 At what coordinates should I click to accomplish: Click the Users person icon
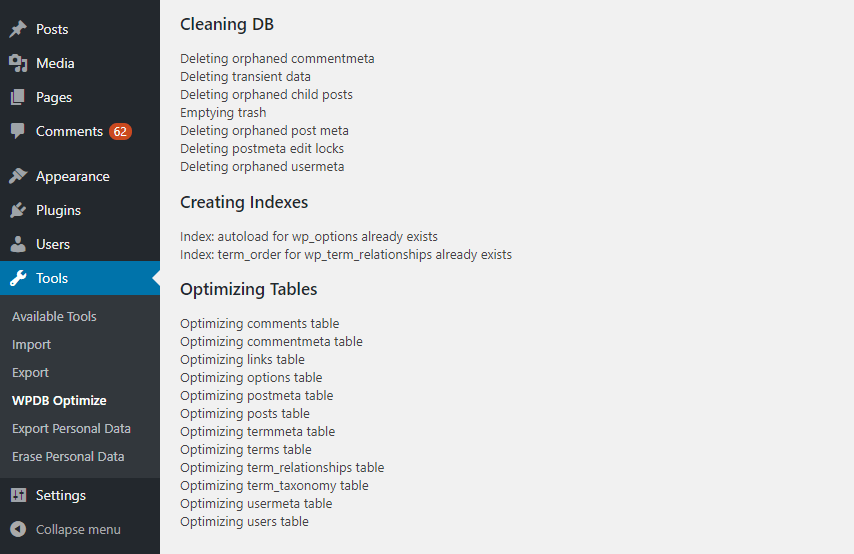pyautogui.click(x=18, y=245)
